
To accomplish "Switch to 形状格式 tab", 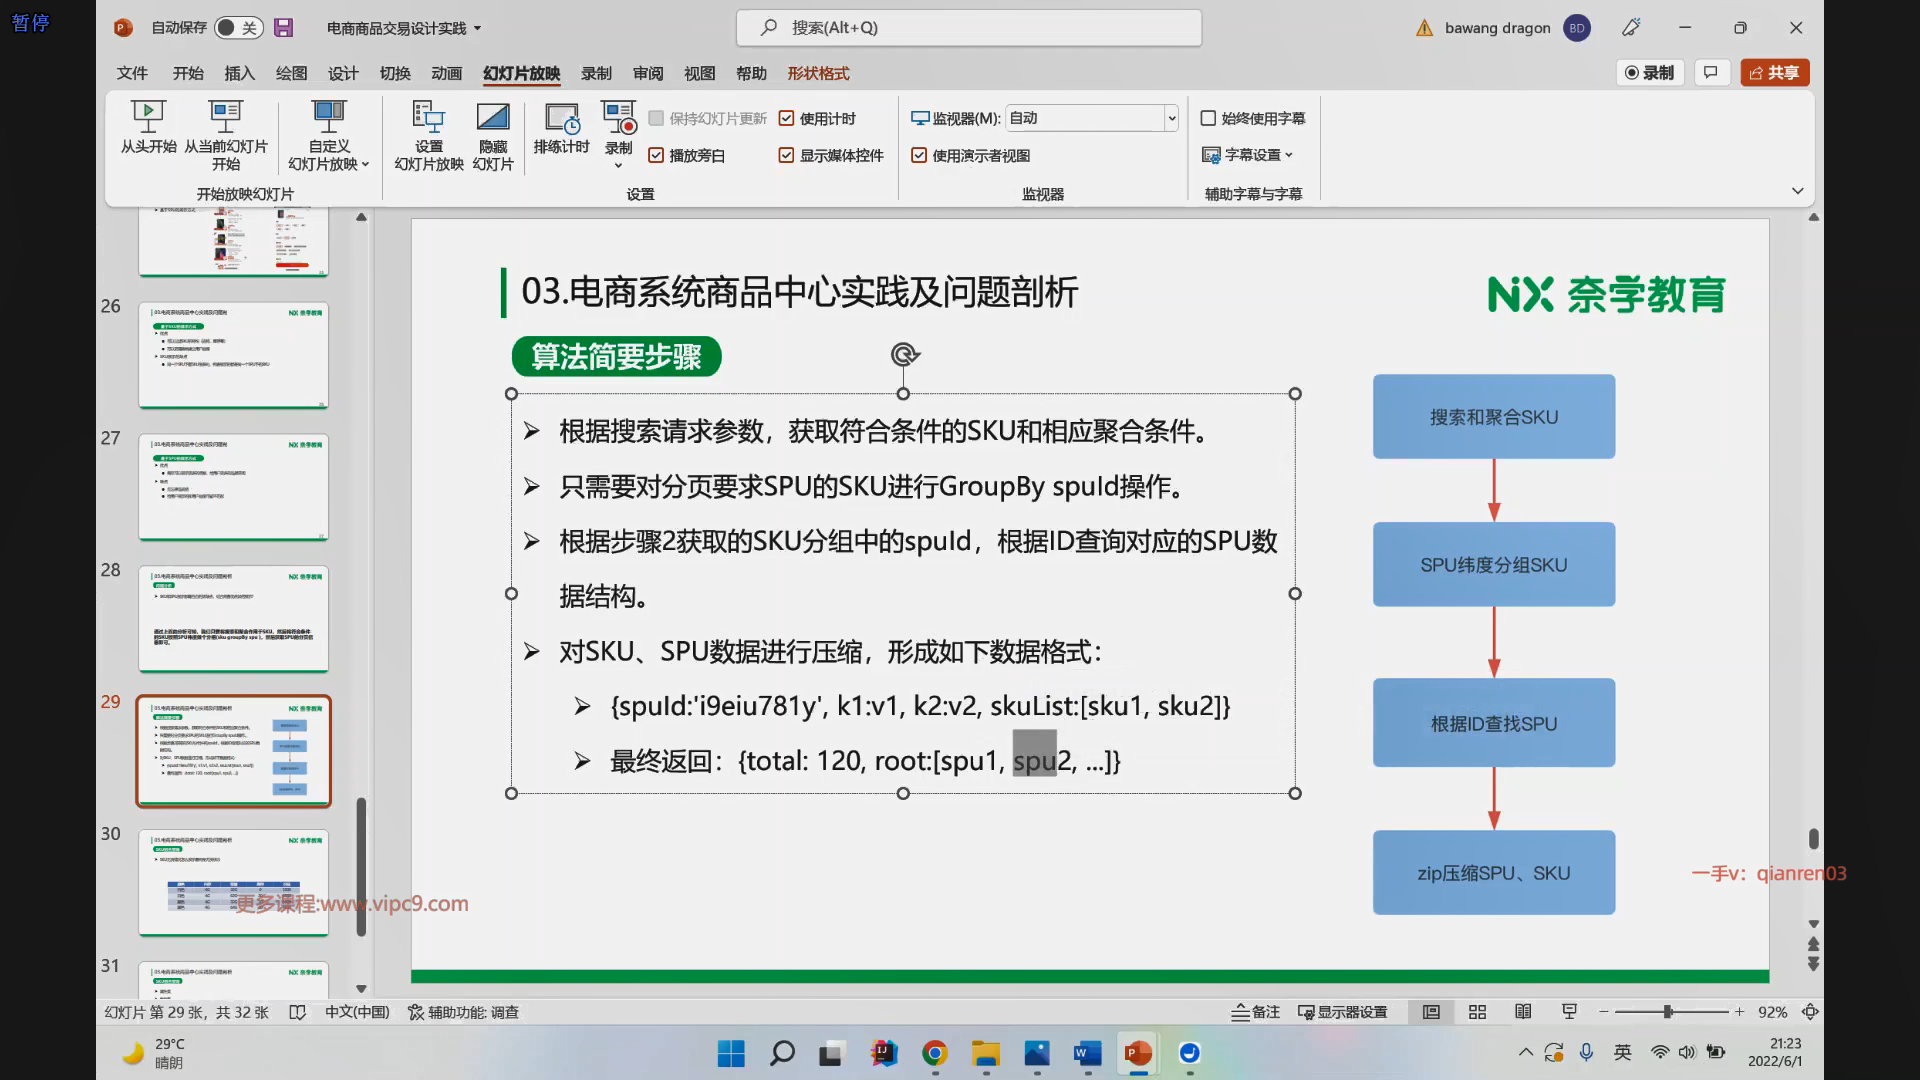I will coord(817,73).
